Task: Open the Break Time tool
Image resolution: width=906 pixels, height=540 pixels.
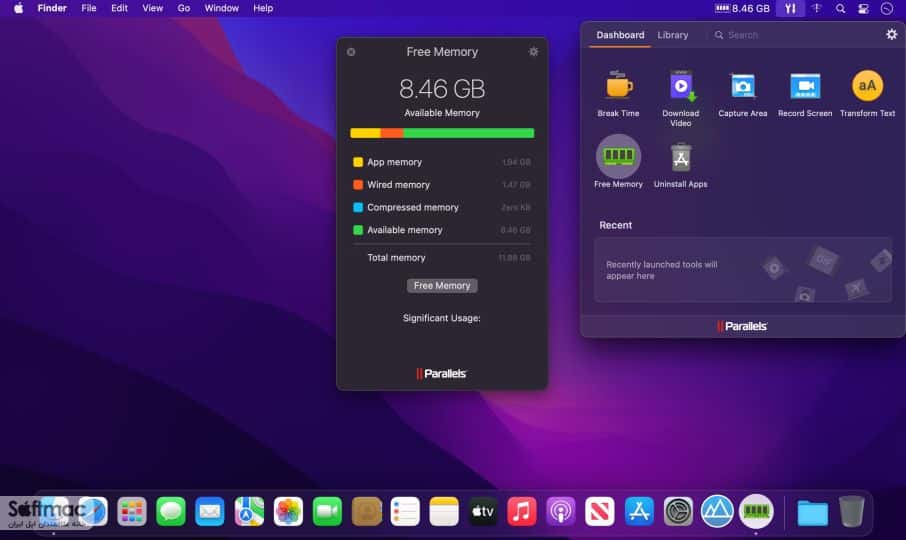Action: (618, 94)
